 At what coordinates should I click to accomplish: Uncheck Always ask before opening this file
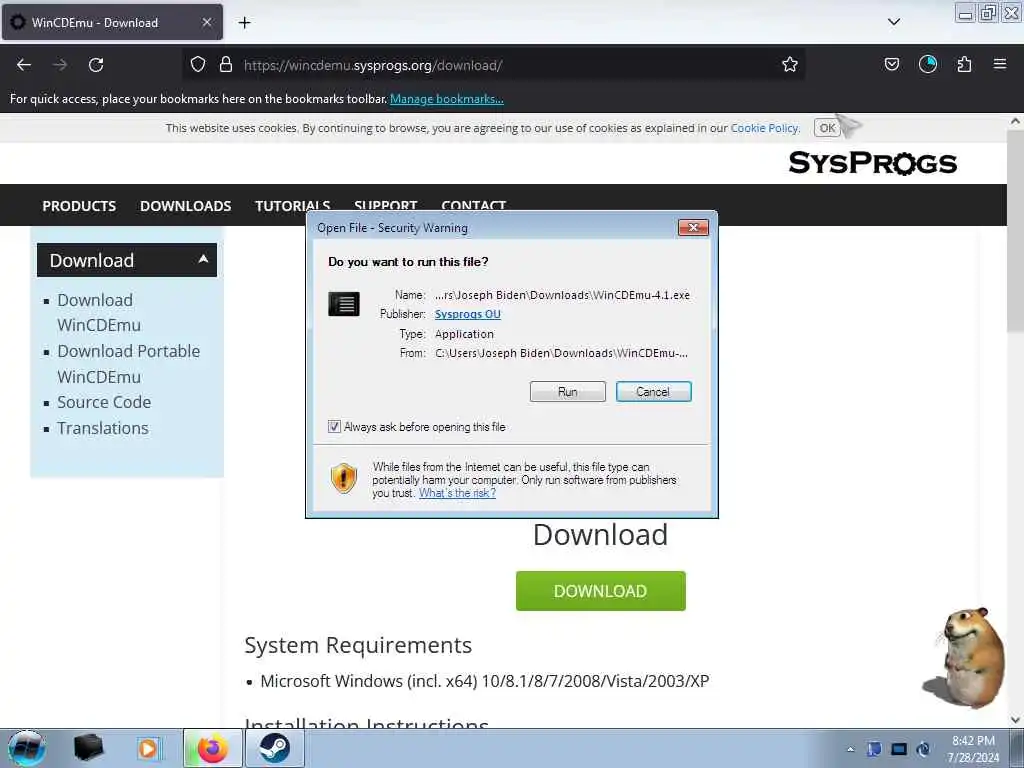point(334,427)
